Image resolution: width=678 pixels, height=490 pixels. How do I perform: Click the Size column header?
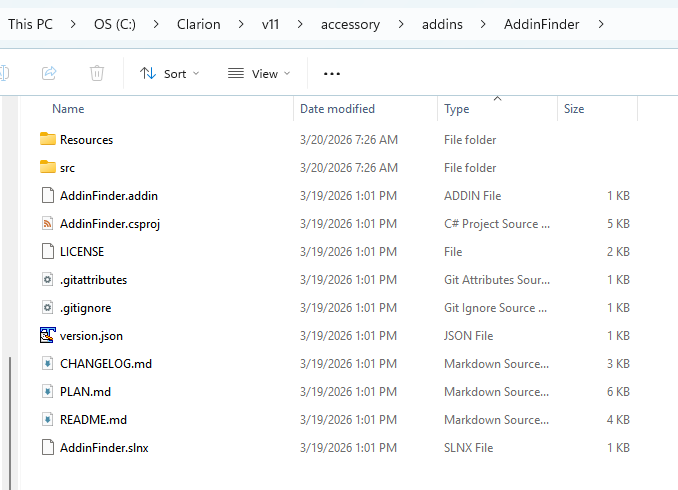coord(574,109)
